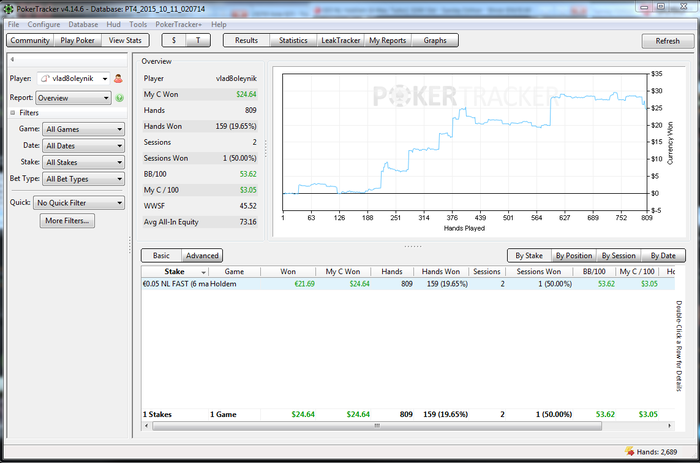Sort by the My C Won column header
700x463 pixels.
pyautogui.click(x=343, y=271)
